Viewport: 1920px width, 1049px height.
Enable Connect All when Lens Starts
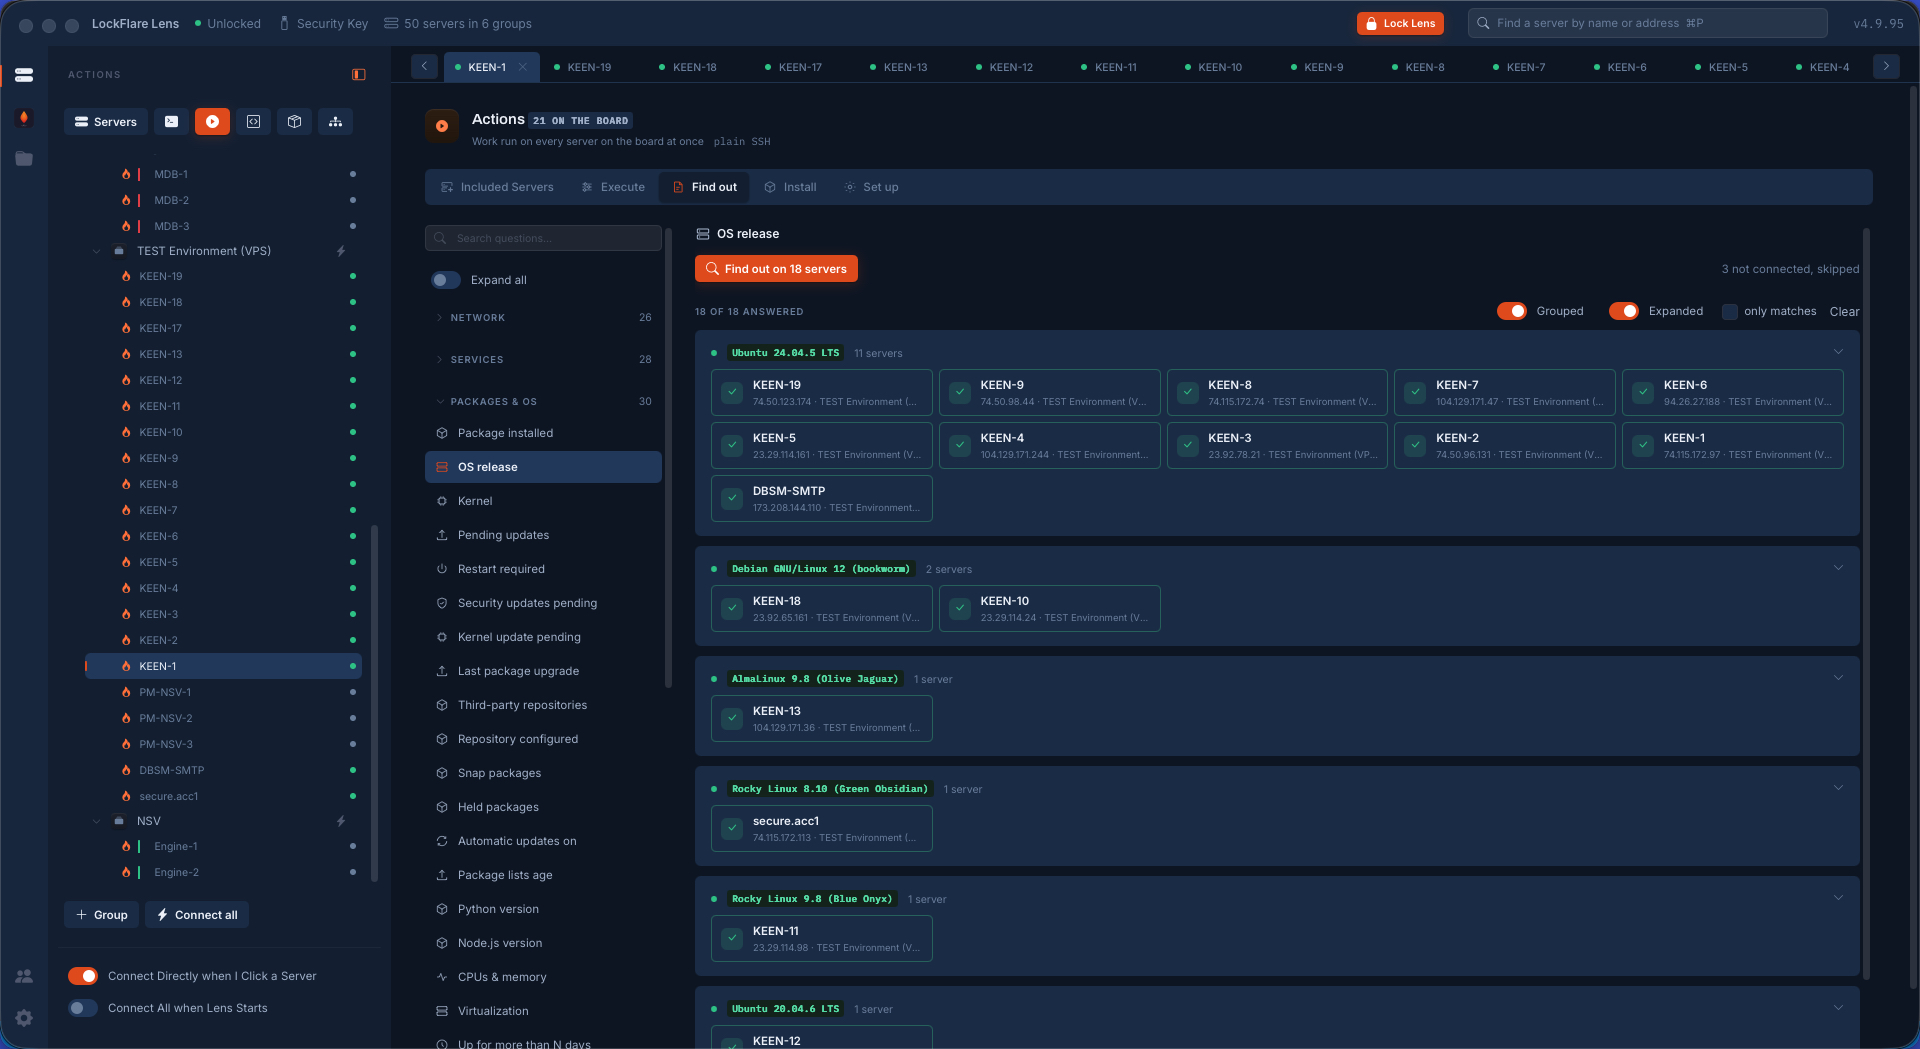click(83, 1008)
